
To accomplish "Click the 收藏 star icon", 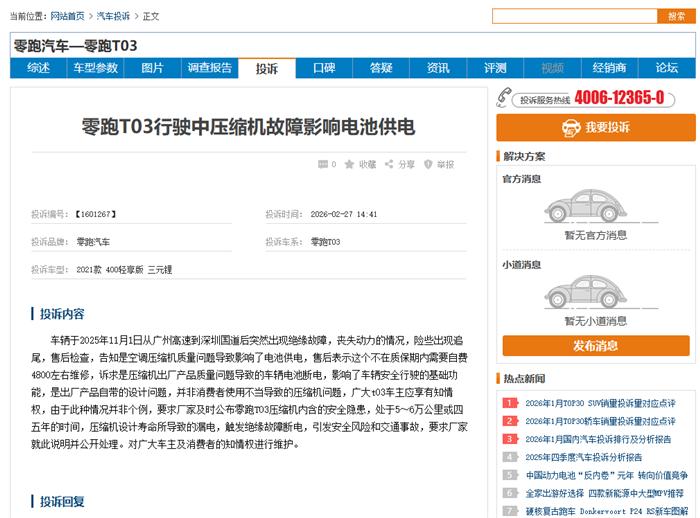I will [350, 165].
